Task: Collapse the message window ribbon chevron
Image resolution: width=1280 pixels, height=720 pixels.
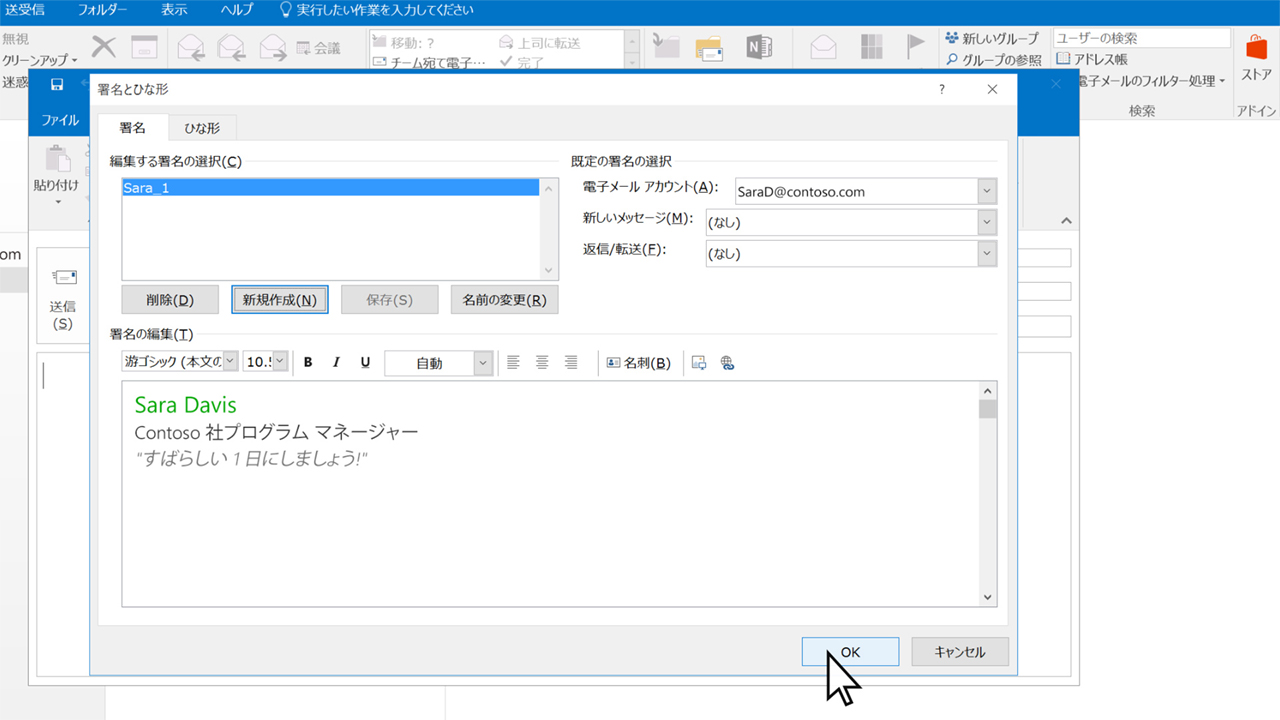Action: pos(1066,221)
